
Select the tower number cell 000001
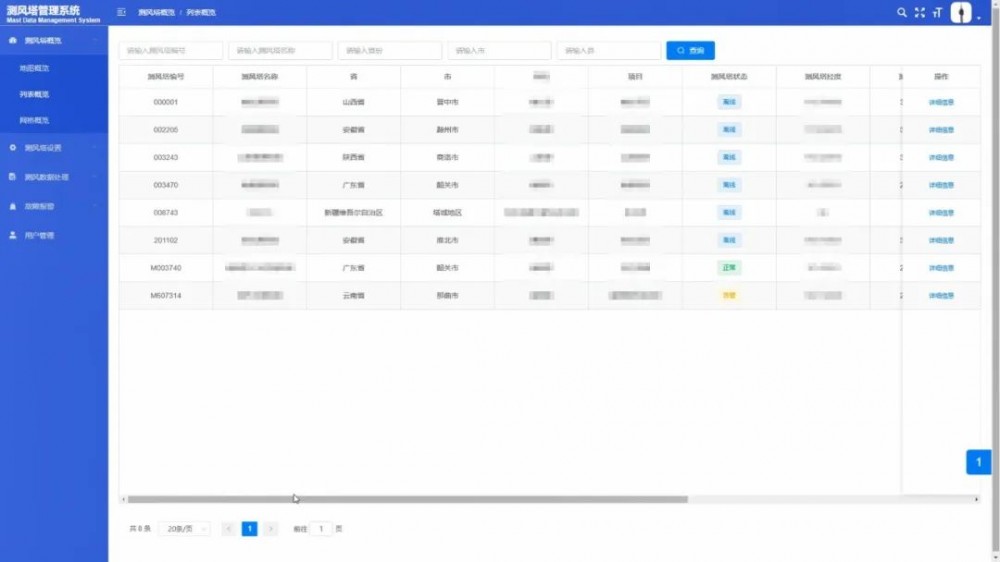click(166, 102)
